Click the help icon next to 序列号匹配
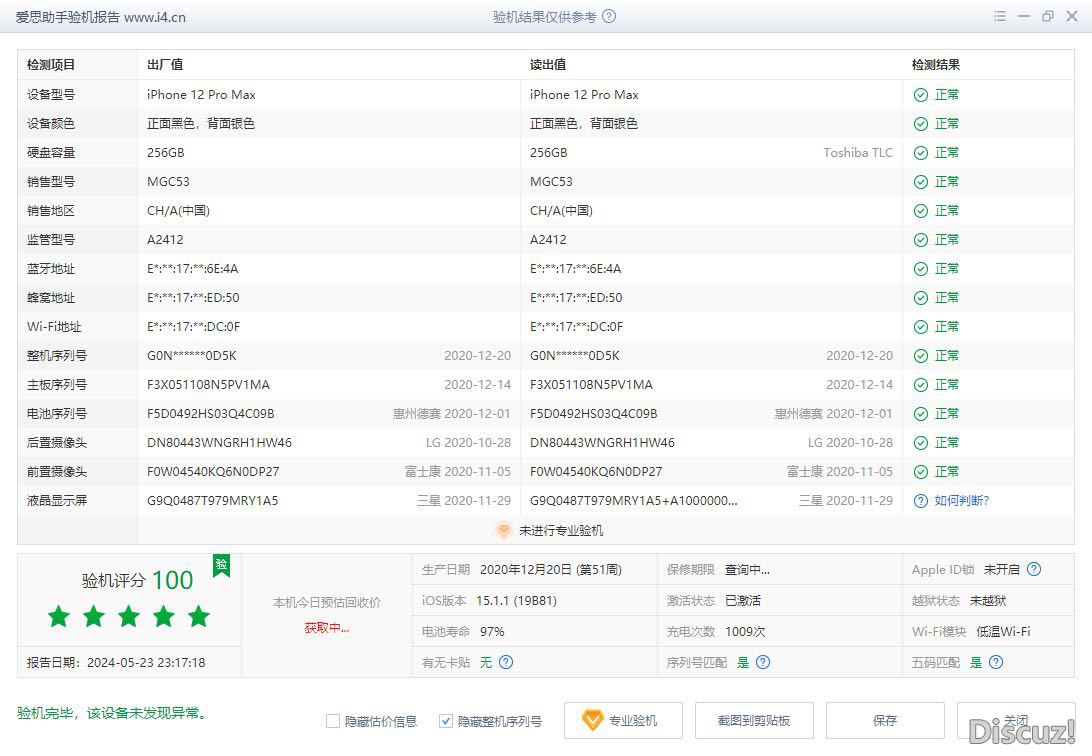 [x=763, y=662]
